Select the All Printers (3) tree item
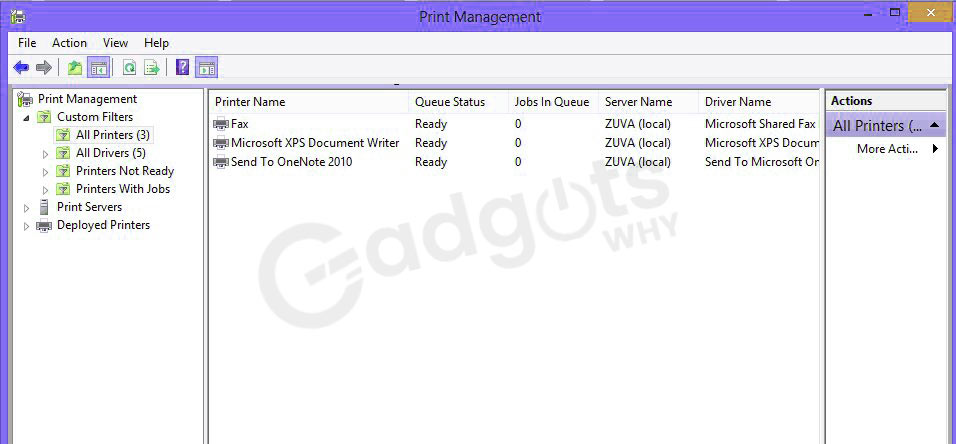Image resolution: width=956 pixels, height=444 pixels. pos(113,135)
